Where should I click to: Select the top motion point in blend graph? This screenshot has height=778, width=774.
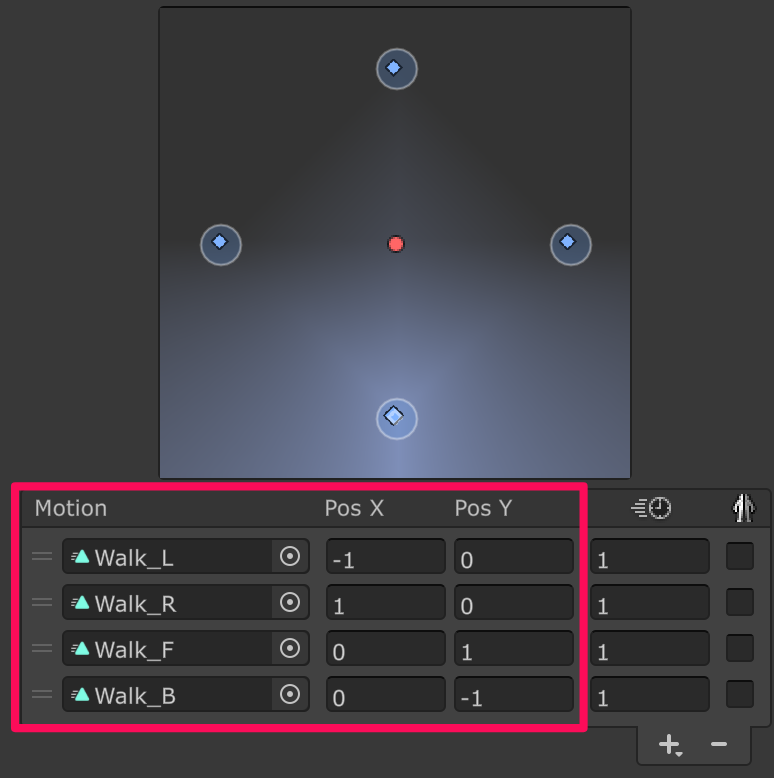pos(396,69)
